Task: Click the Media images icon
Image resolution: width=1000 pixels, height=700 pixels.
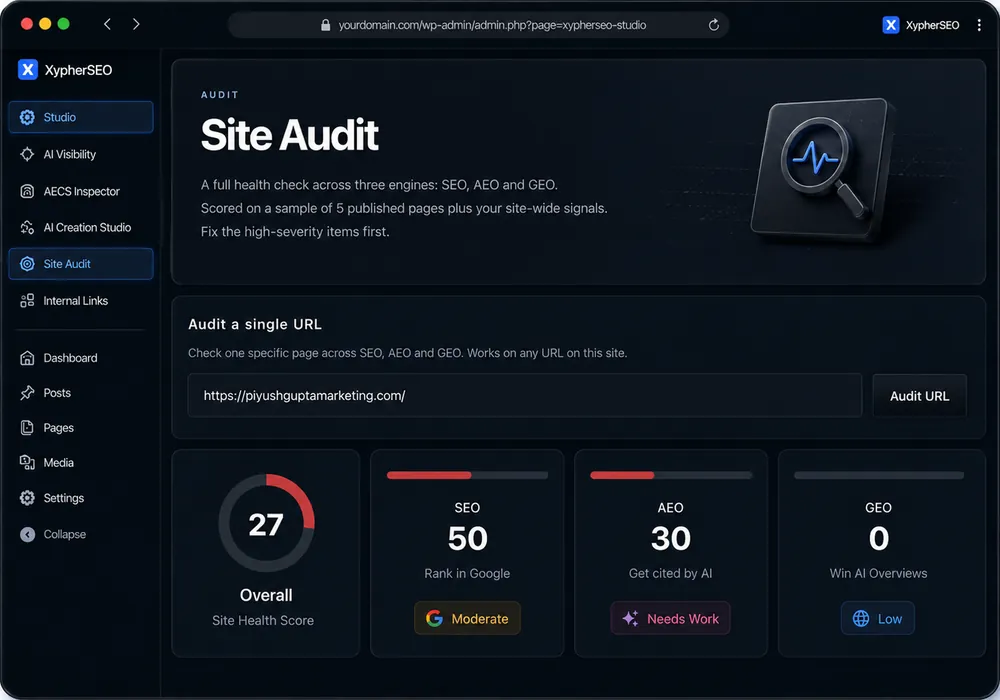Action: coord(27,463)
